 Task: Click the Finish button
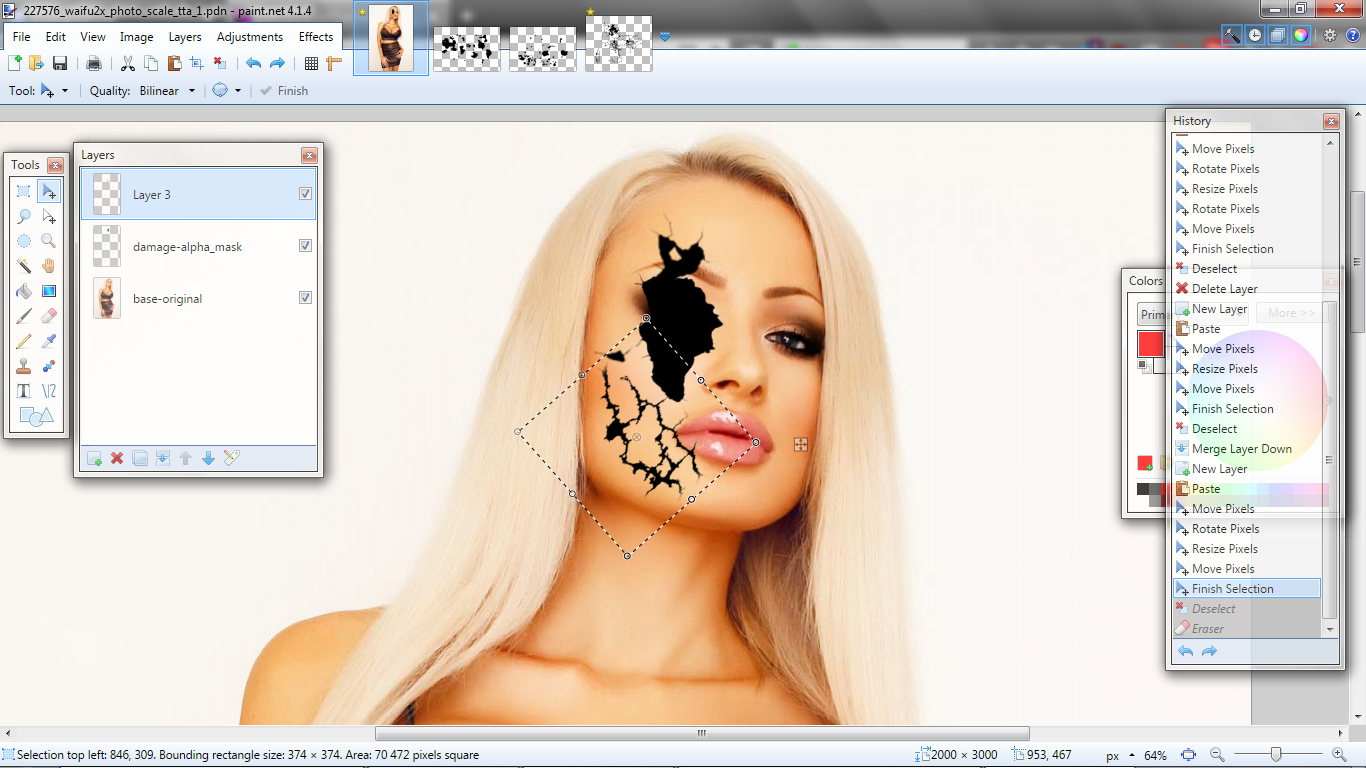click(284, 91)
